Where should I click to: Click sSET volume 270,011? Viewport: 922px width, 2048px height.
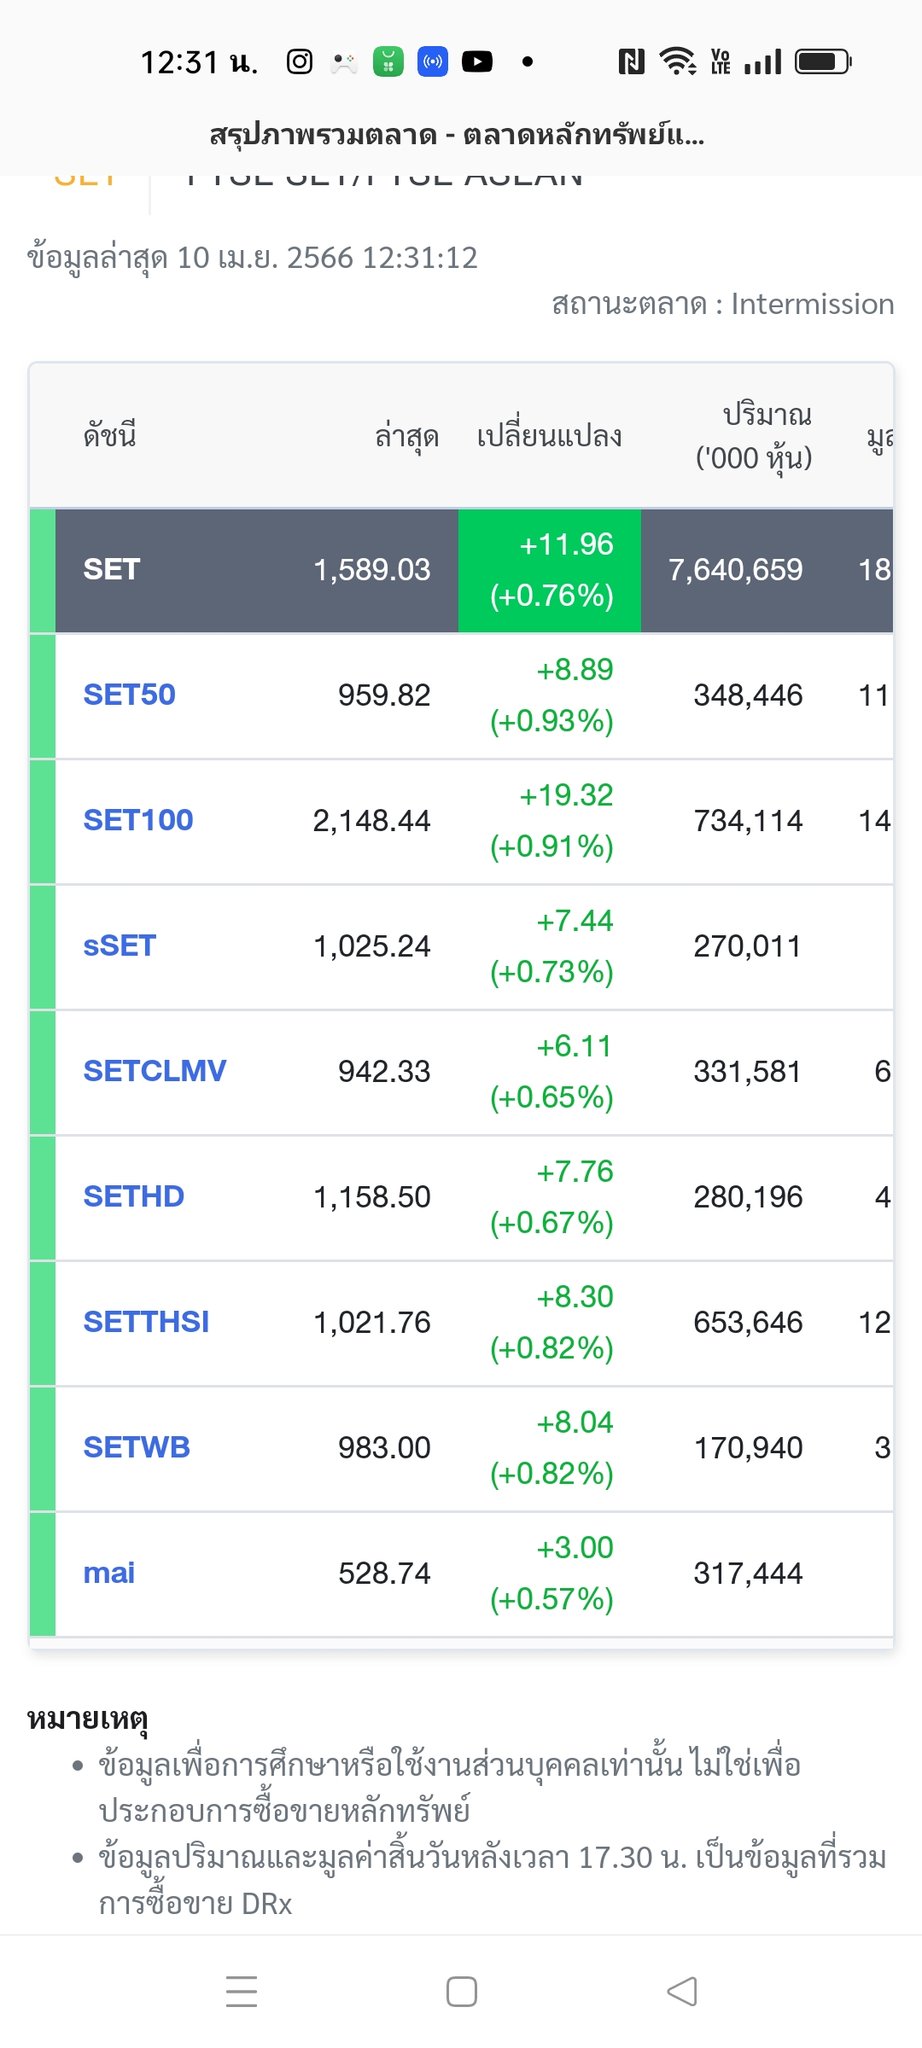[x=748, y=946]
